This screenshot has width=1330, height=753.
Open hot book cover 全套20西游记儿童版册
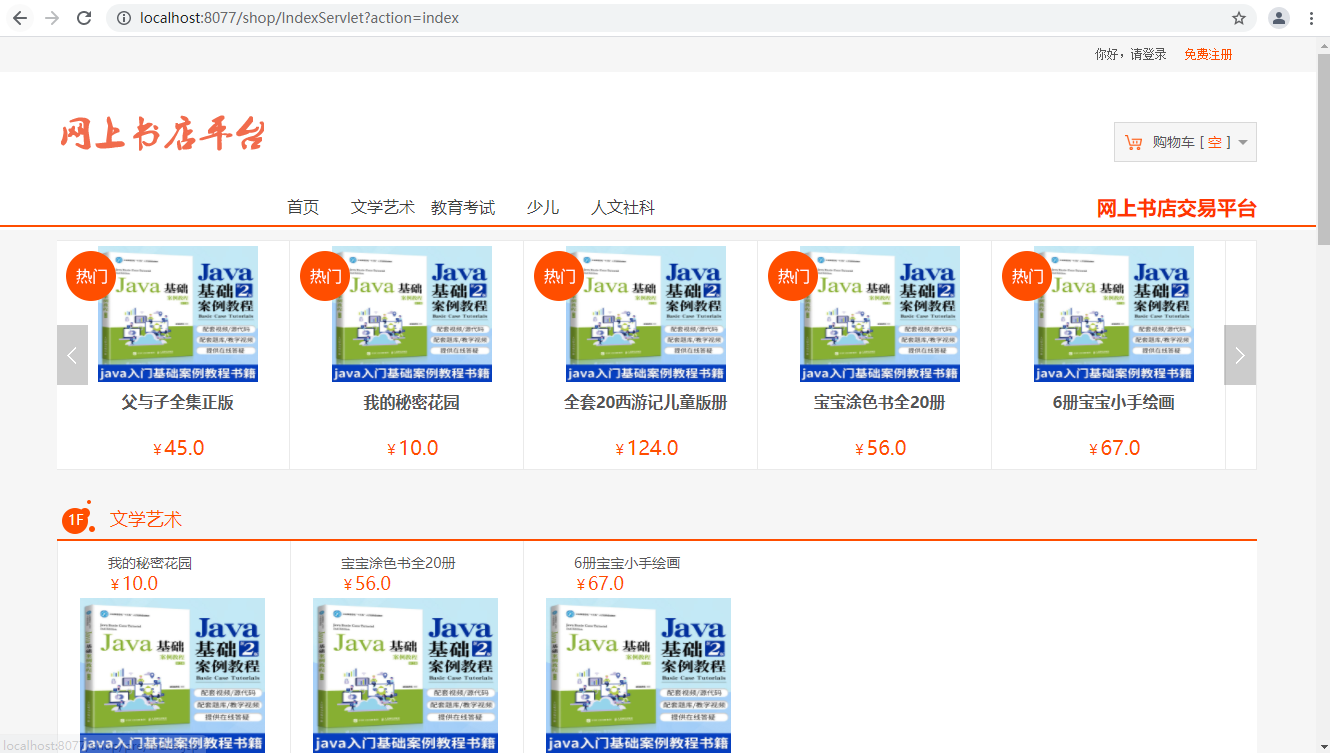click(x=646, y=314)
